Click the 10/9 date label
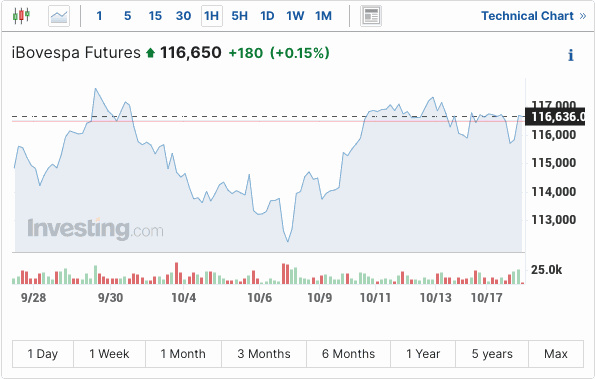The height and width of the screenshot is (379, 595). pyautogui.click(x=320, y=297)
